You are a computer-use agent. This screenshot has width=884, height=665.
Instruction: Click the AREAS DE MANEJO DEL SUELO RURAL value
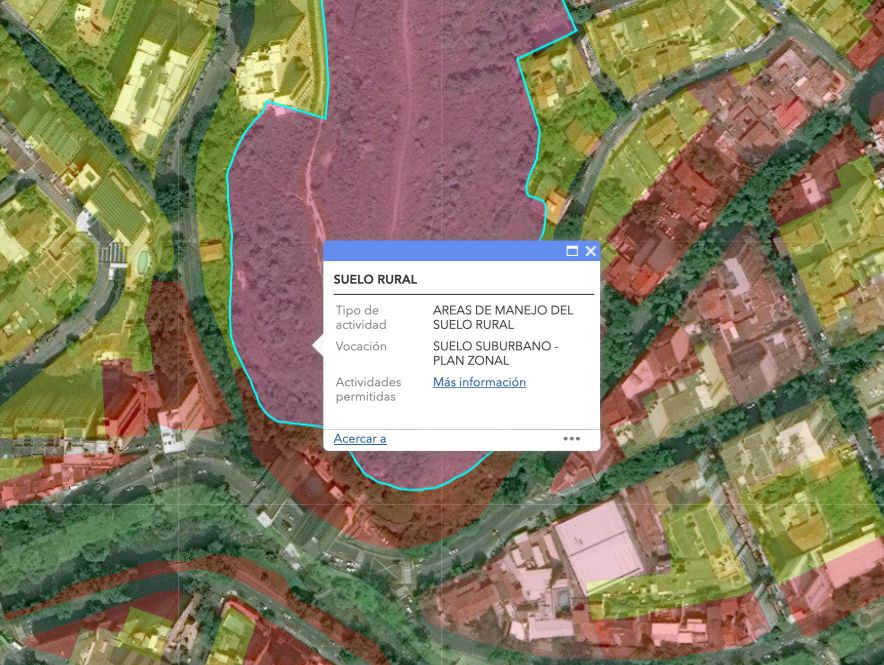(503, 318)
